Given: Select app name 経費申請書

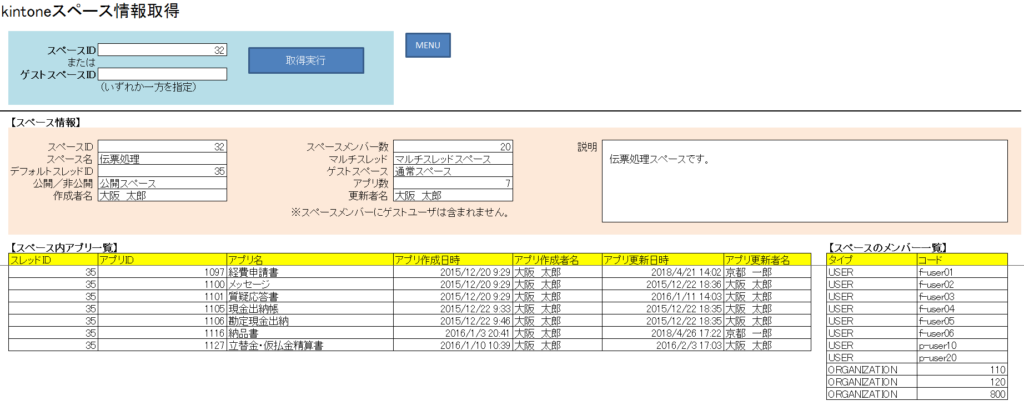Looking at the screenshot, I should click(310, 272).
